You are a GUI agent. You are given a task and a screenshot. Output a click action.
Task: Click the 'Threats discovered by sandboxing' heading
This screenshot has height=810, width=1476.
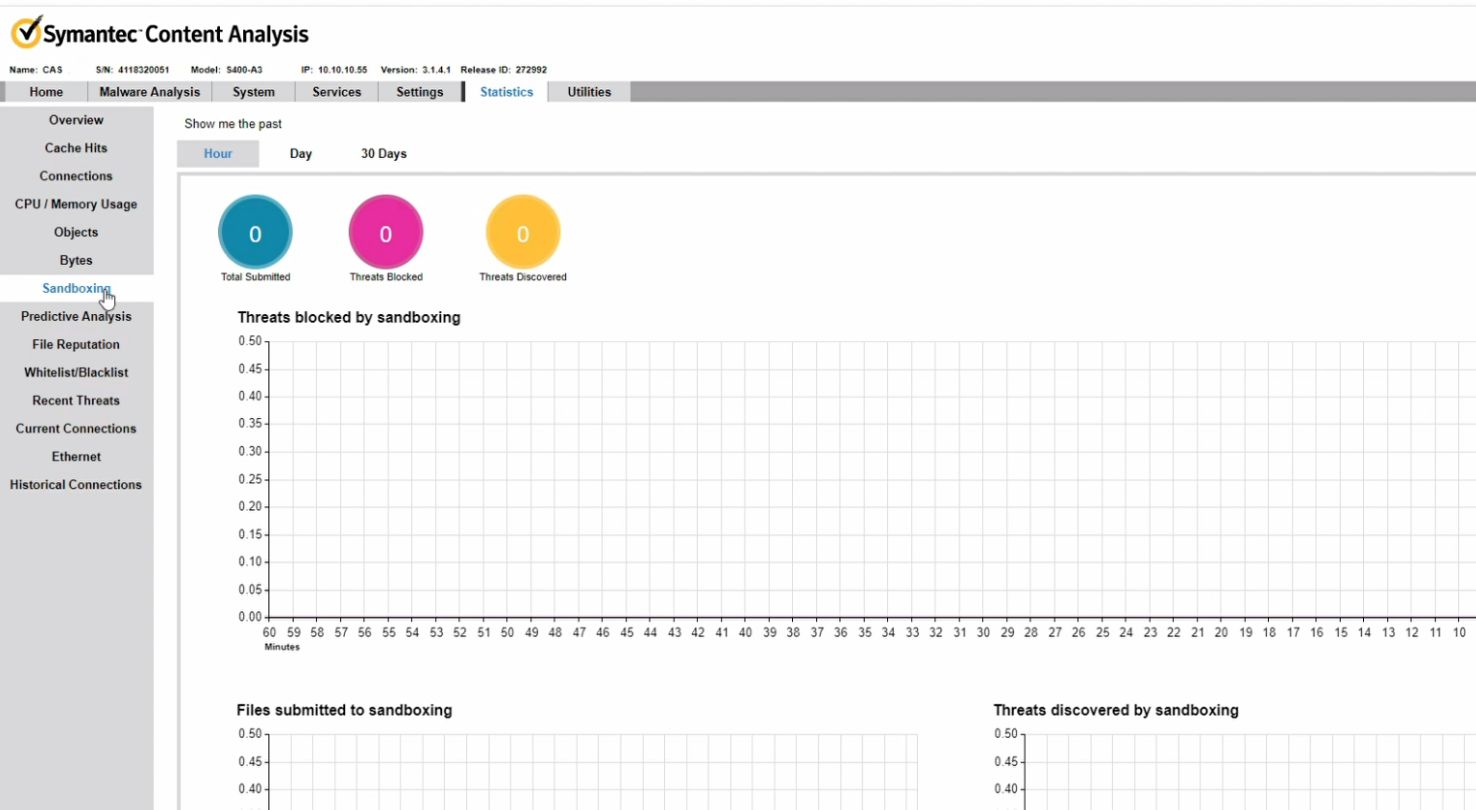point(1116,710)
